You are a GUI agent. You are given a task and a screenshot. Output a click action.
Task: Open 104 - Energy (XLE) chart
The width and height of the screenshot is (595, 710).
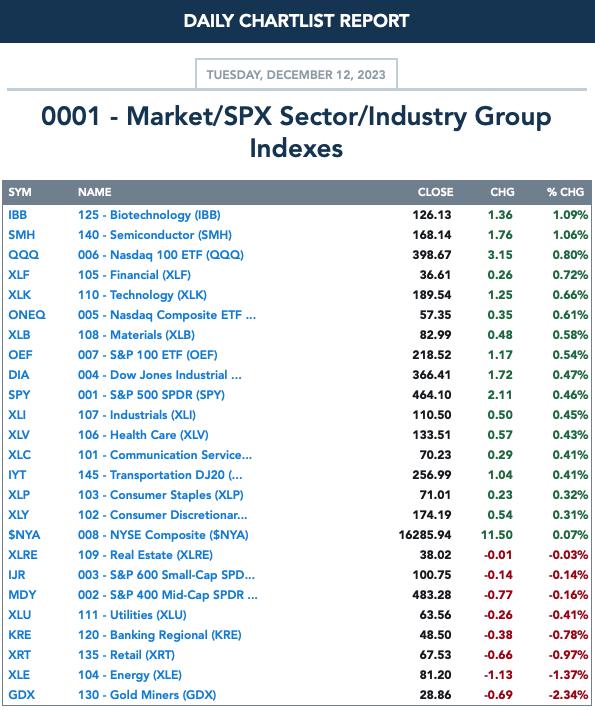tap(130, 675)
